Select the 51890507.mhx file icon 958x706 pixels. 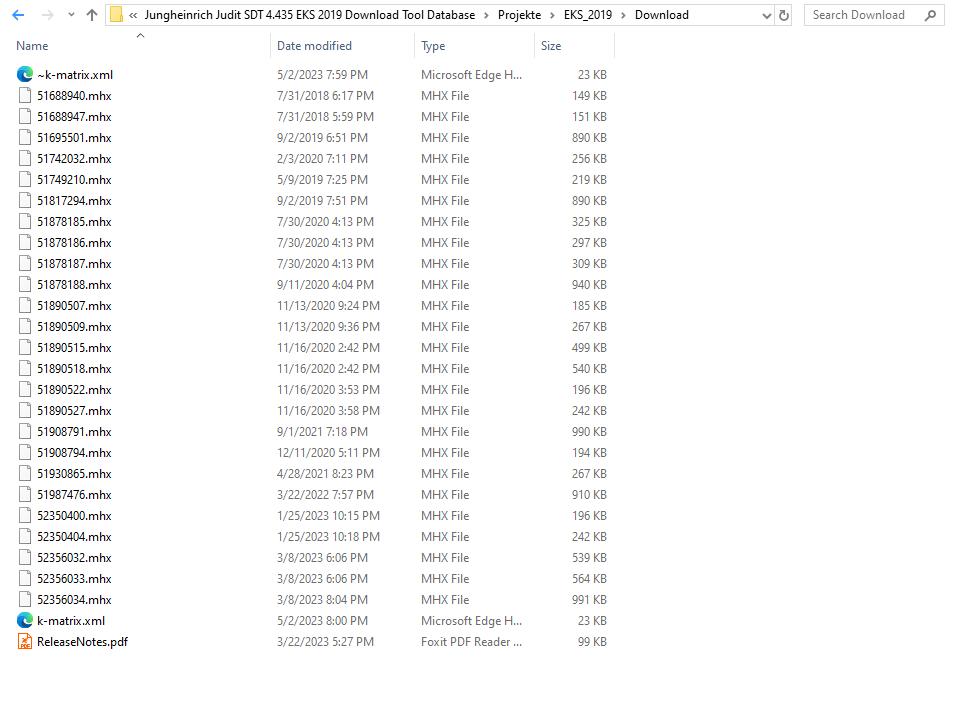coord(24,305)
